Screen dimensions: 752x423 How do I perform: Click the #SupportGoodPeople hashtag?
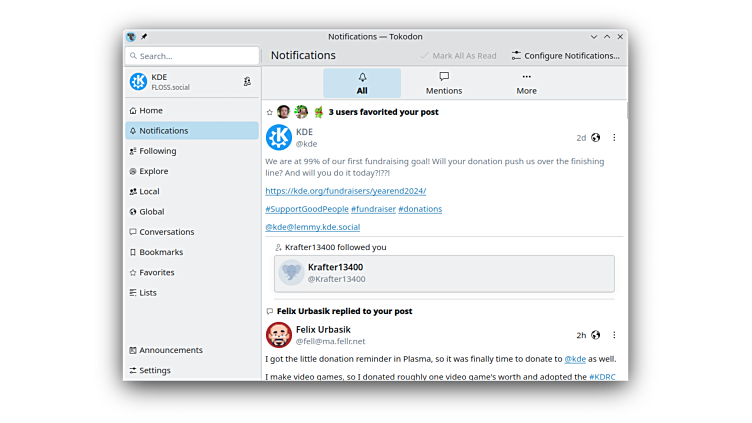tap(306, 209)
